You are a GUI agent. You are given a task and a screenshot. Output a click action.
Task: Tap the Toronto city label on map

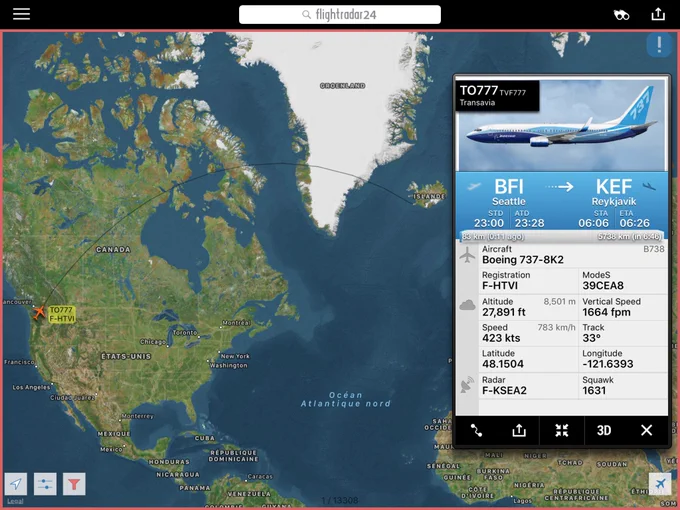(185, 333)
